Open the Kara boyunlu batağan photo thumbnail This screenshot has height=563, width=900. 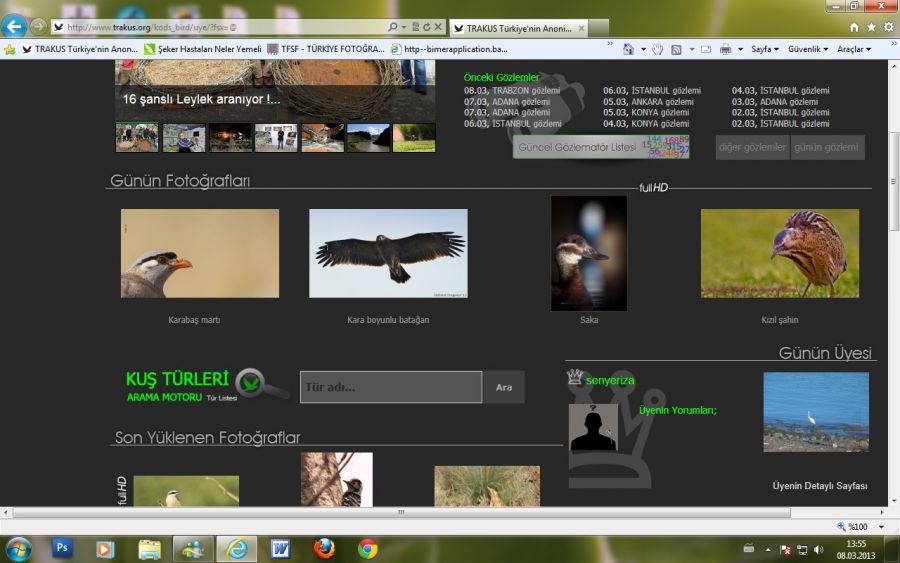coord(388,253)
